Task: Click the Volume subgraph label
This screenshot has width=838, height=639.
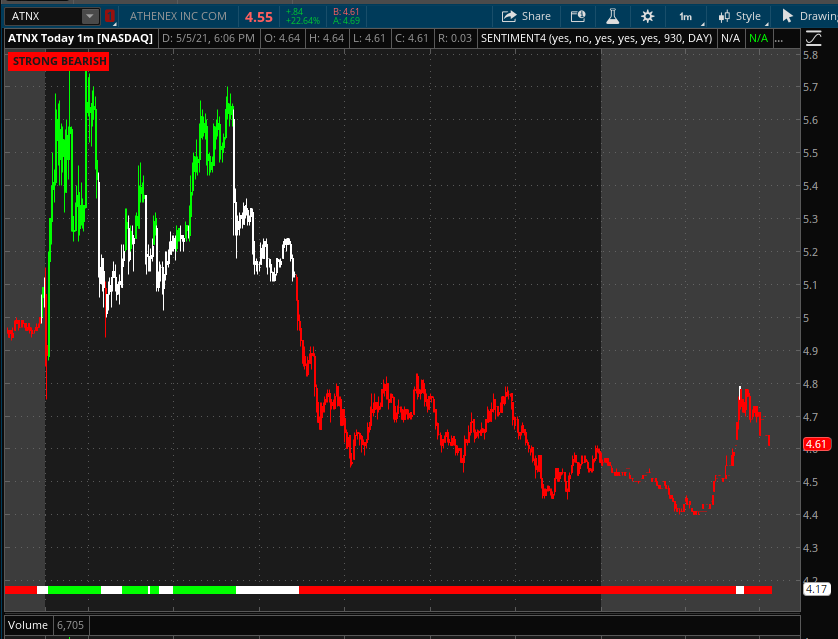Action: 28,625
